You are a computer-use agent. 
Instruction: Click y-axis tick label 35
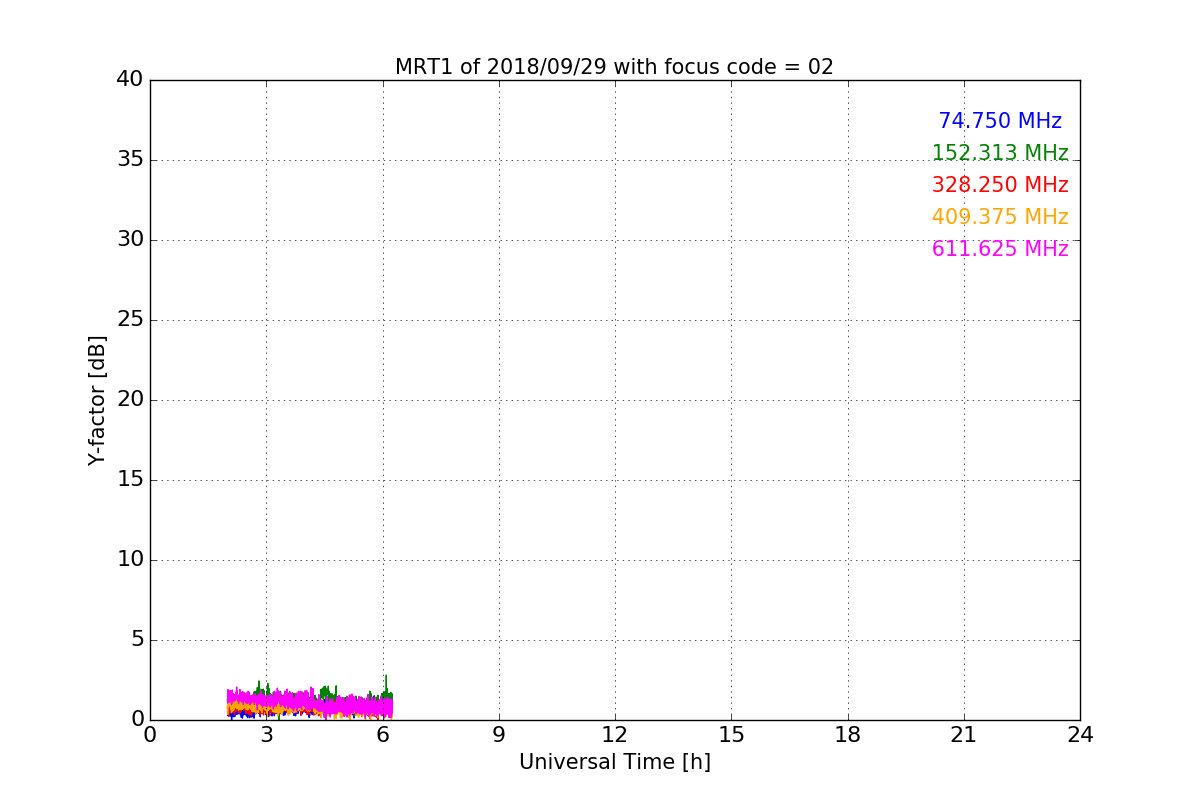[130, 160]
